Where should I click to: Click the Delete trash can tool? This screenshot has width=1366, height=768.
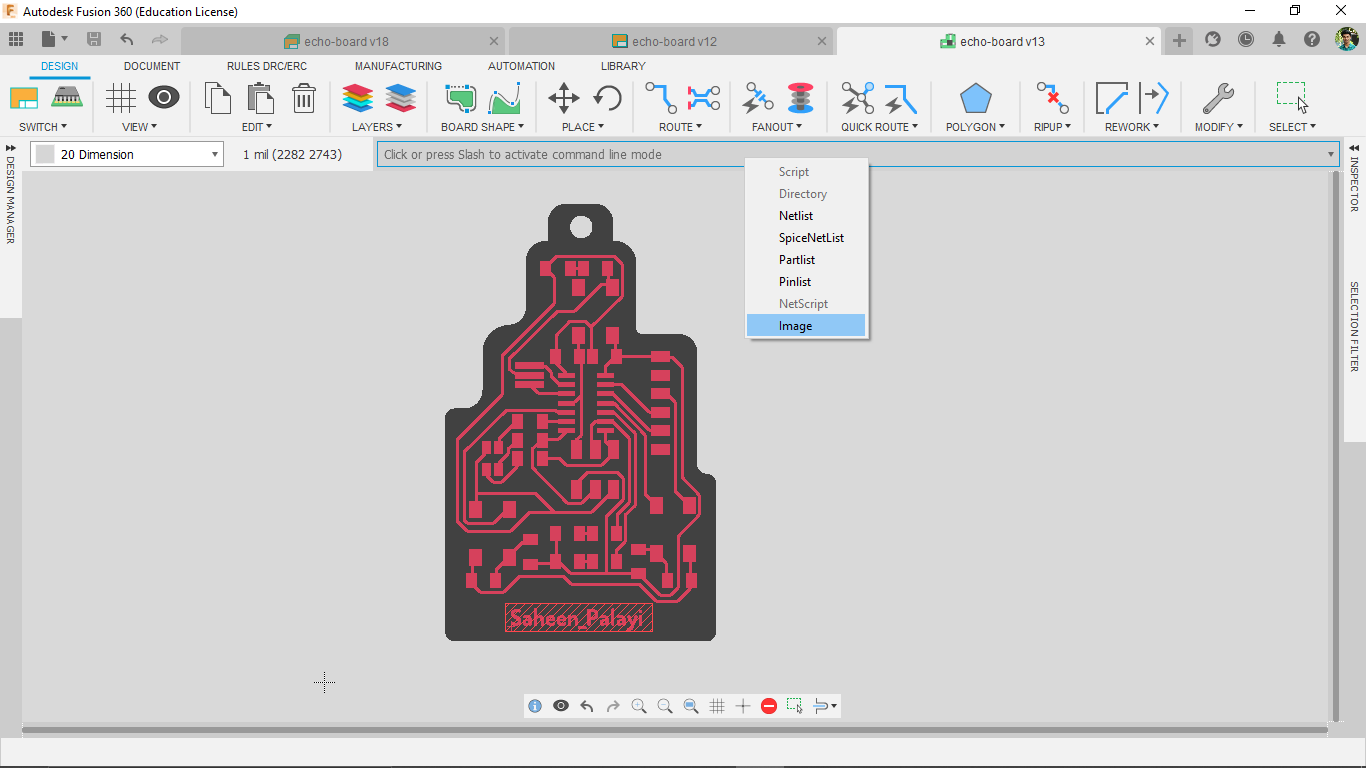(304, 98)
